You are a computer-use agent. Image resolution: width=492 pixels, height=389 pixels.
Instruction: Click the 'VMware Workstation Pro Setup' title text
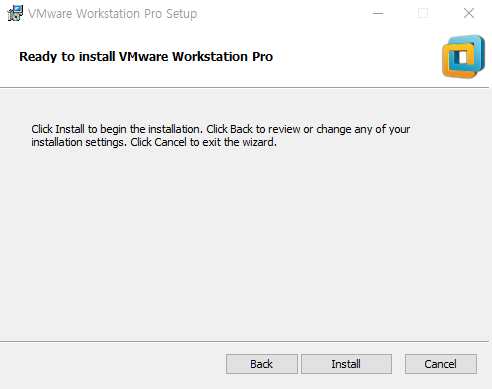pyautogui.click(x=113, y=14)
